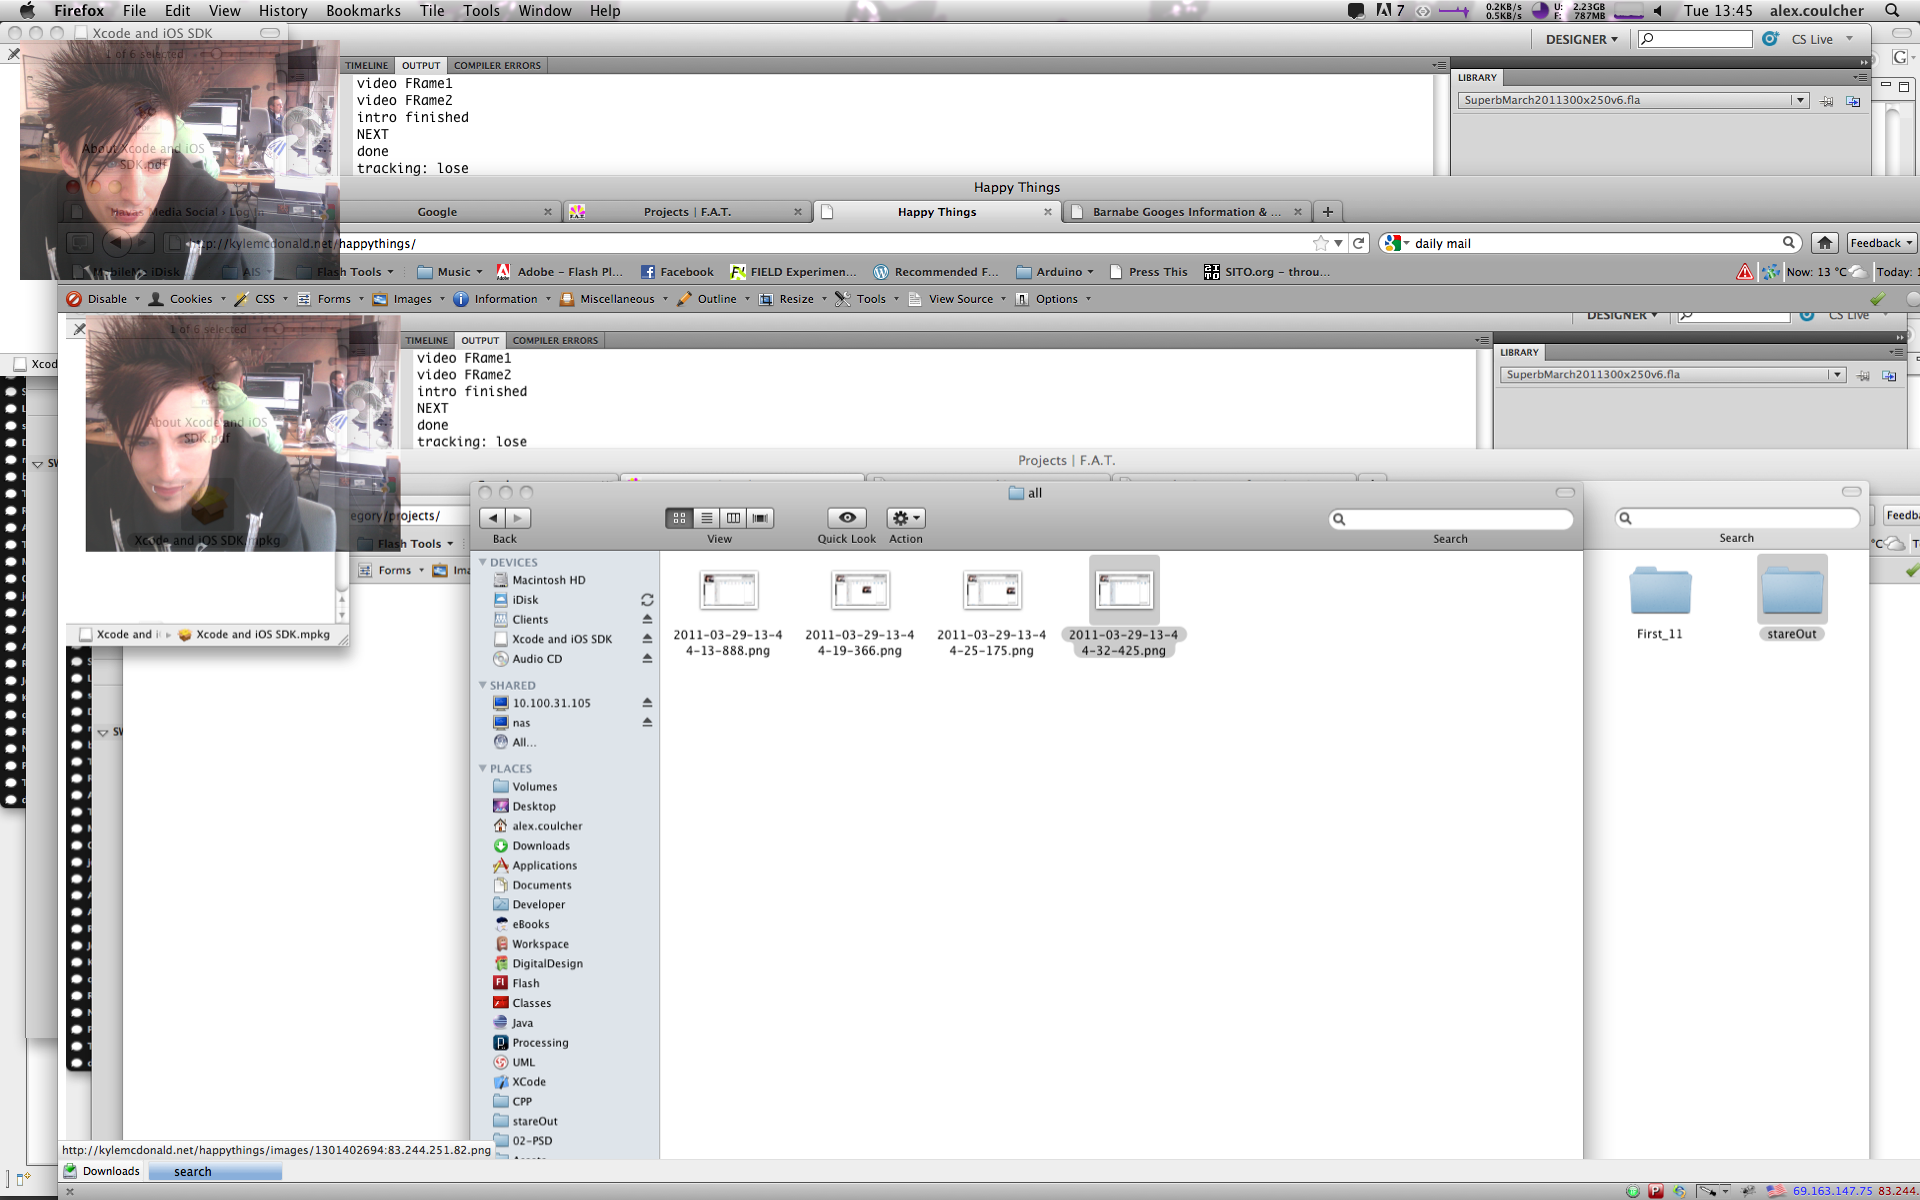The image size is (1920, 1200).
Task: Reload the Happy Things page
Action: 1359,243
